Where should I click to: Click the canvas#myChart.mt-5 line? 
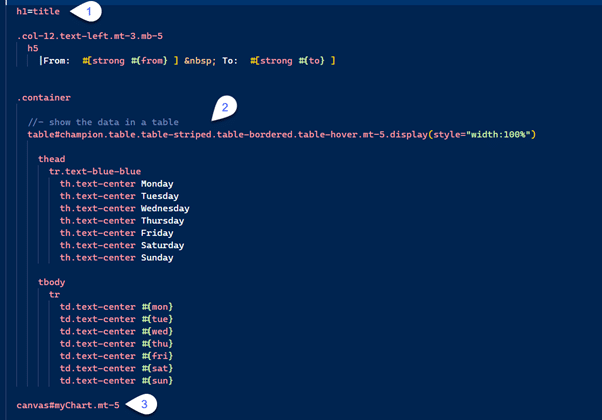coord(68,405)
